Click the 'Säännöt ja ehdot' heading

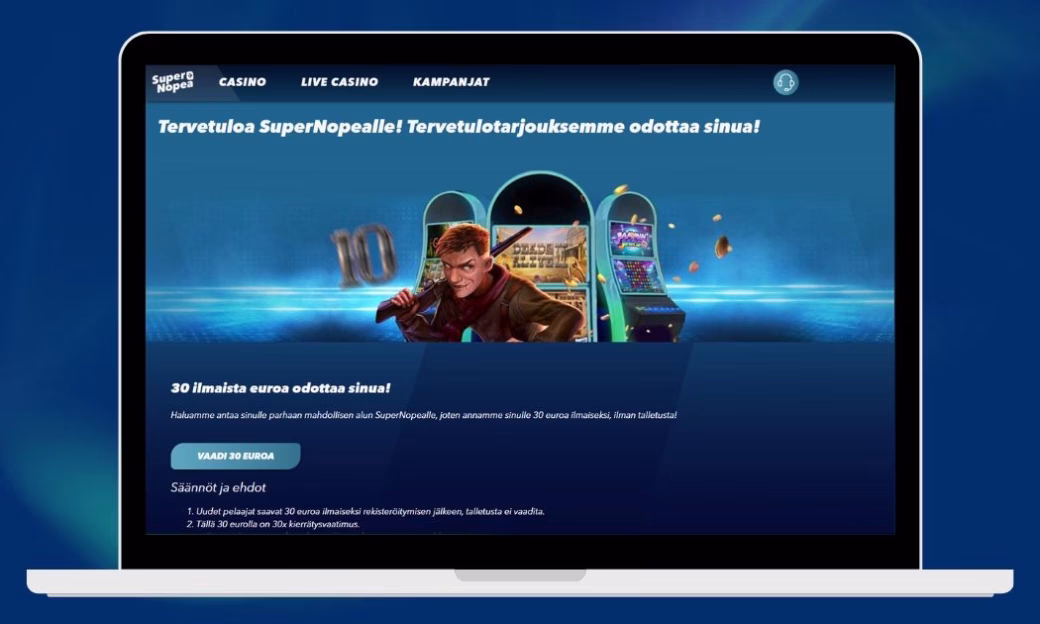[x=218, y=487]
